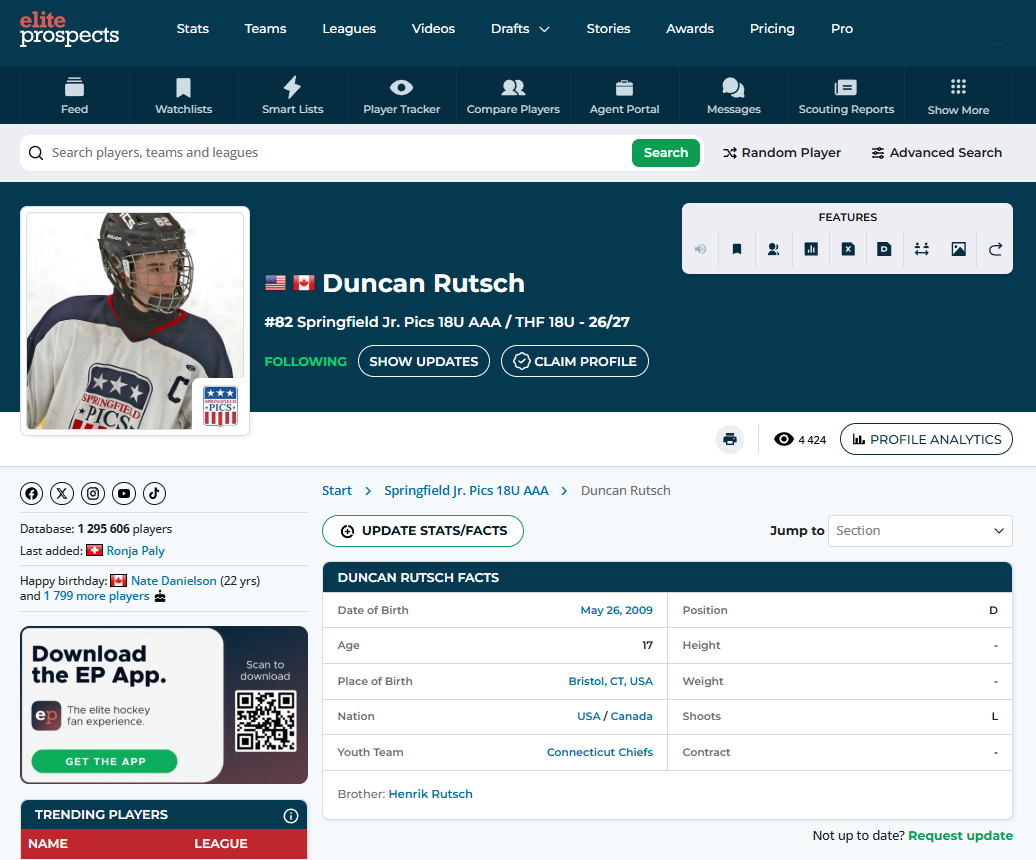Open 1 799 more players link

[x=96, y=596]
